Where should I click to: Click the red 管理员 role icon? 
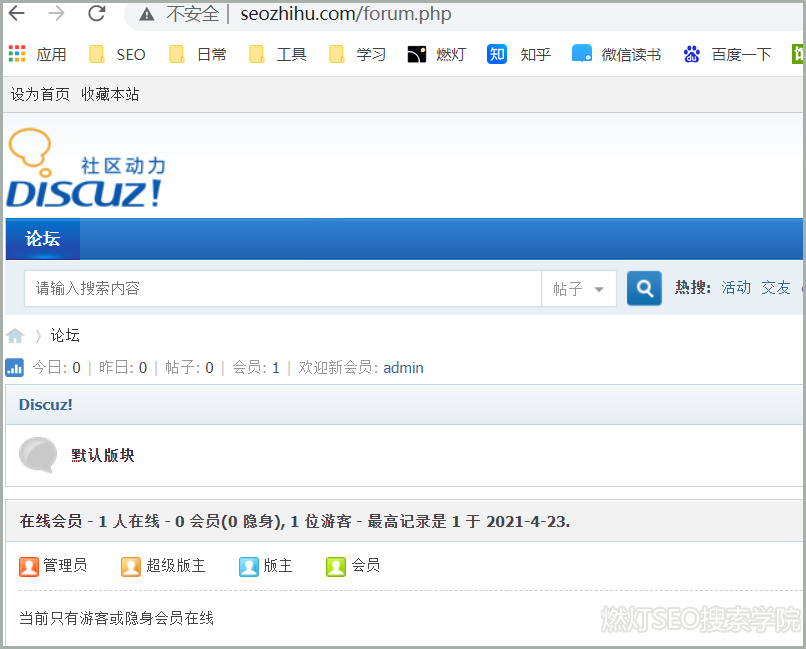tap(29, 567)
